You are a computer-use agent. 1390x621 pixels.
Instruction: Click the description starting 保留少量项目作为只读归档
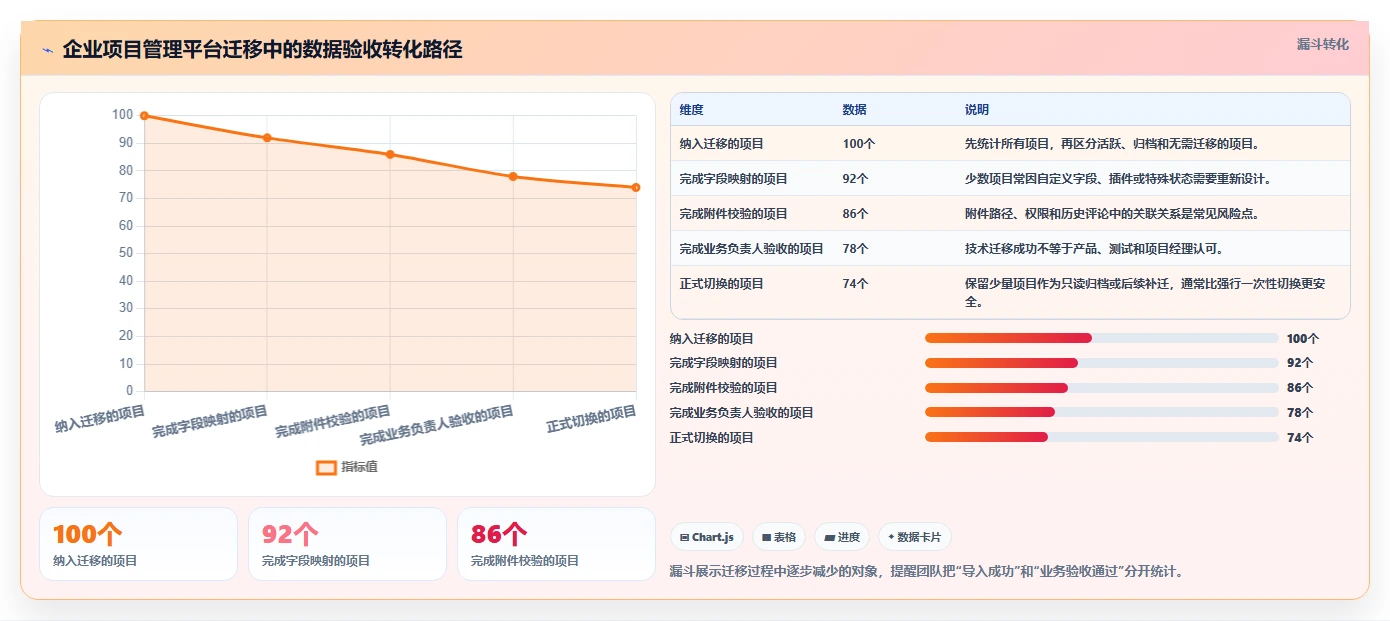tap(1145, 292)
